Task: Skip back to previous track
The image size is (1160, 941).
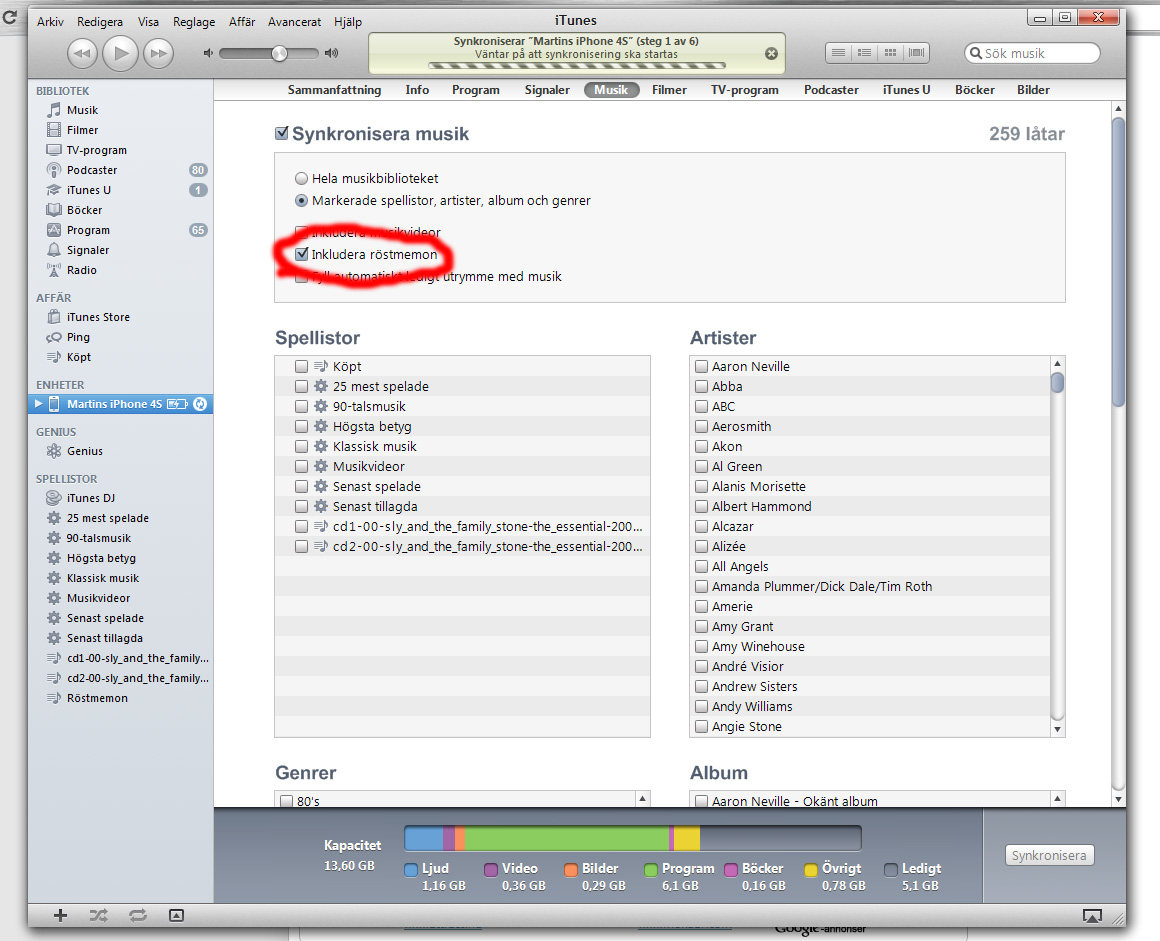Action: 82,53
